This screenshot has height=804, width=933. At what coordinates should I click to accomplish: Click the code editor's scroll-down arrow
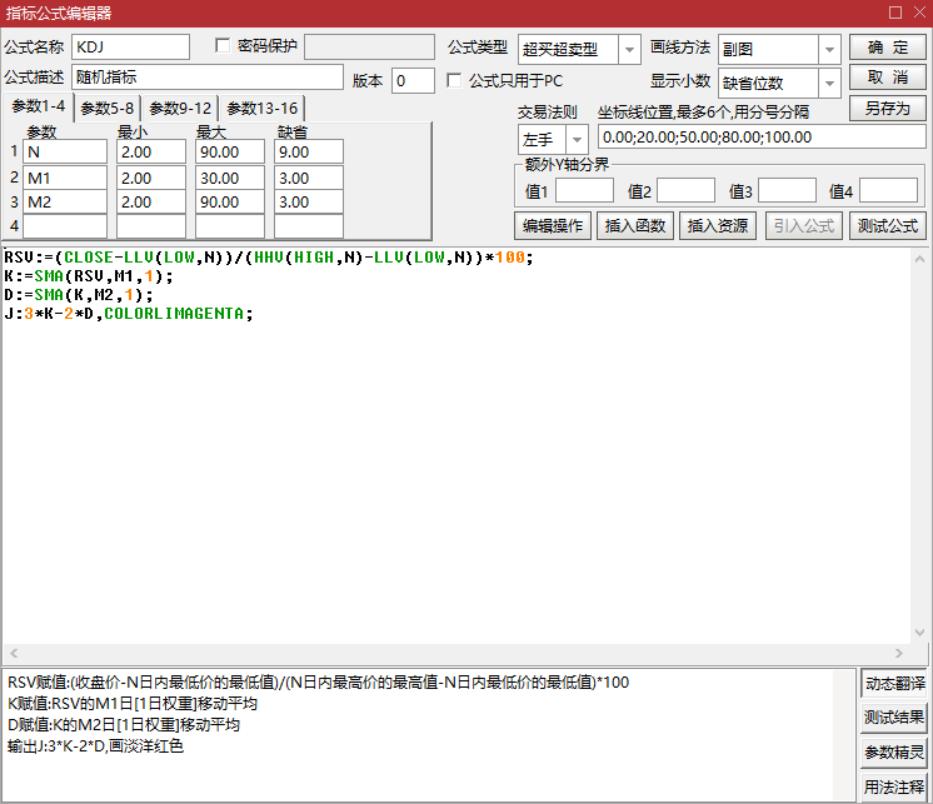point(920,632)
